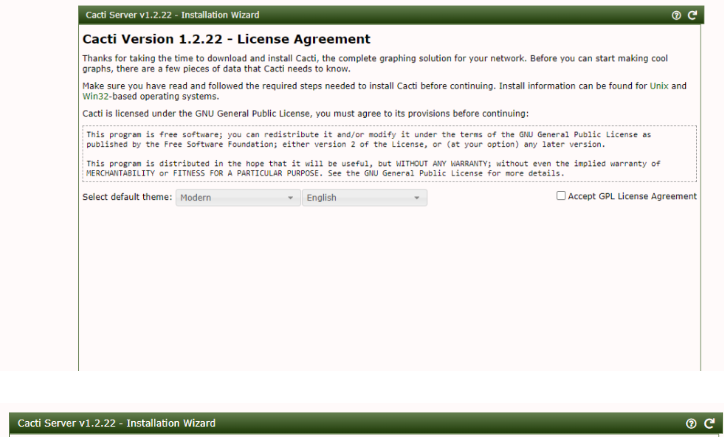
Task: Click the 'Cacti Version 1.2.22 - License Agreement' heading
Action: (226, 39)
